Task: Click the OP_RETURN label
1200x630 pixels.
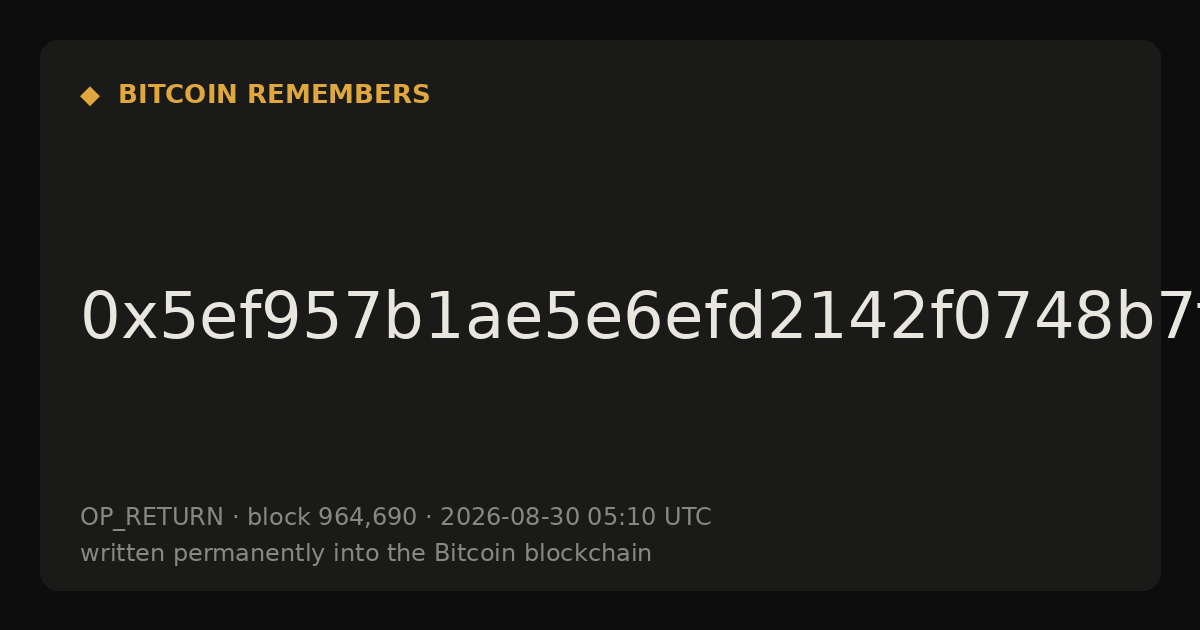Action: click(x=152, y=518)
